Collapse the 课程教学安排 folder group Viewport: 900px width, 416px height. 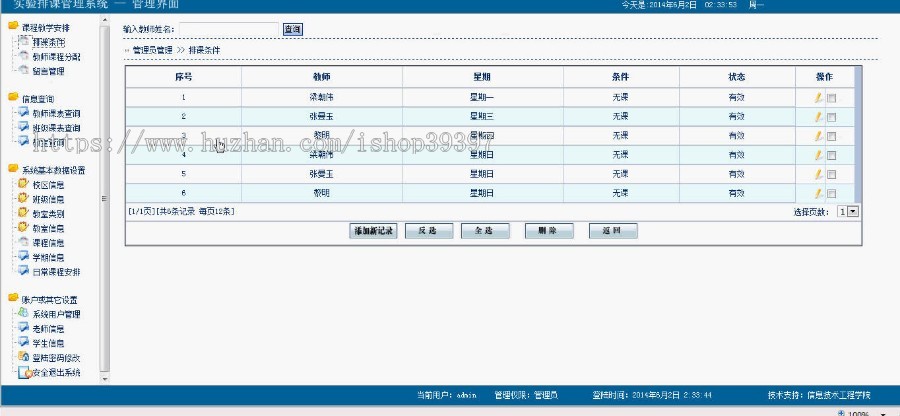click(13, 26)
